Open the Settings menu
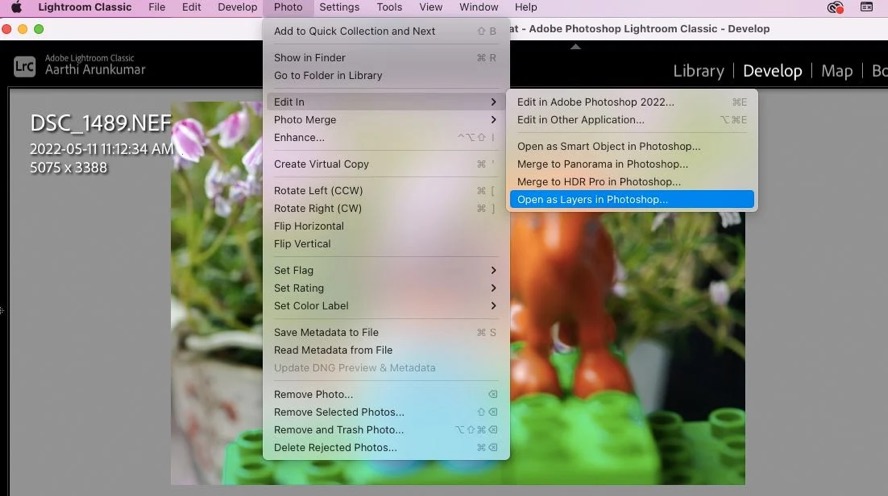Screen dimensions: 888x496 [x=339, y=7]
